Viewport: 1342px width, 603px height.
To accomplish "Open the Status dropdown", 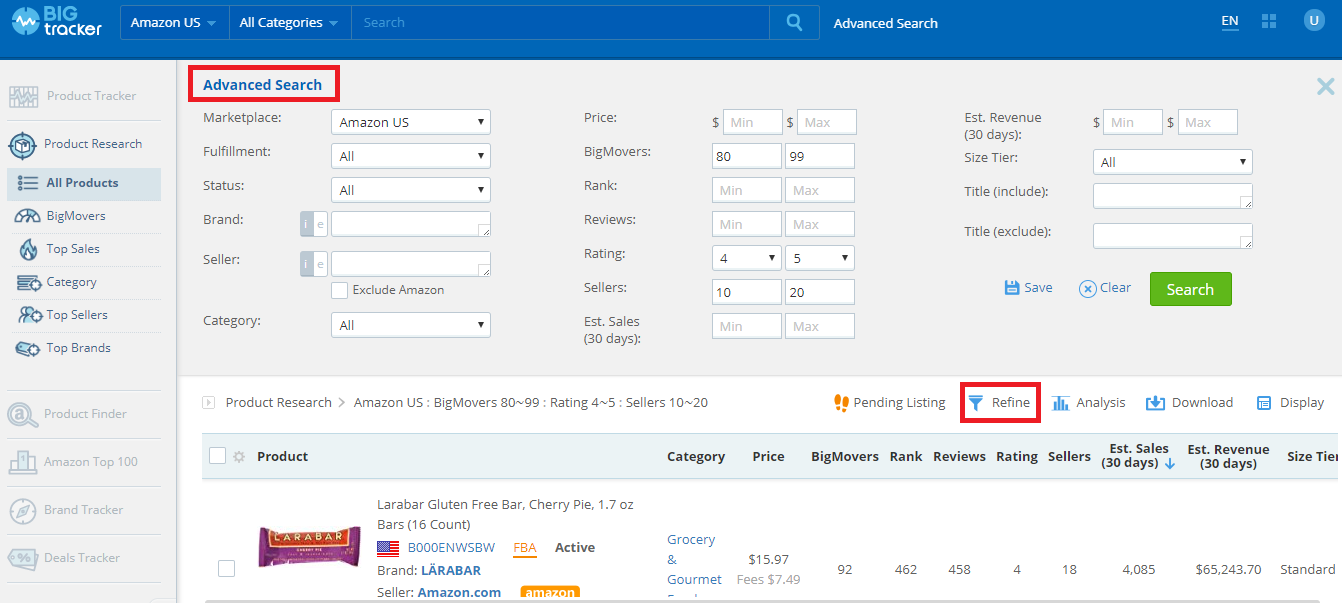I will tap(411, 190).
